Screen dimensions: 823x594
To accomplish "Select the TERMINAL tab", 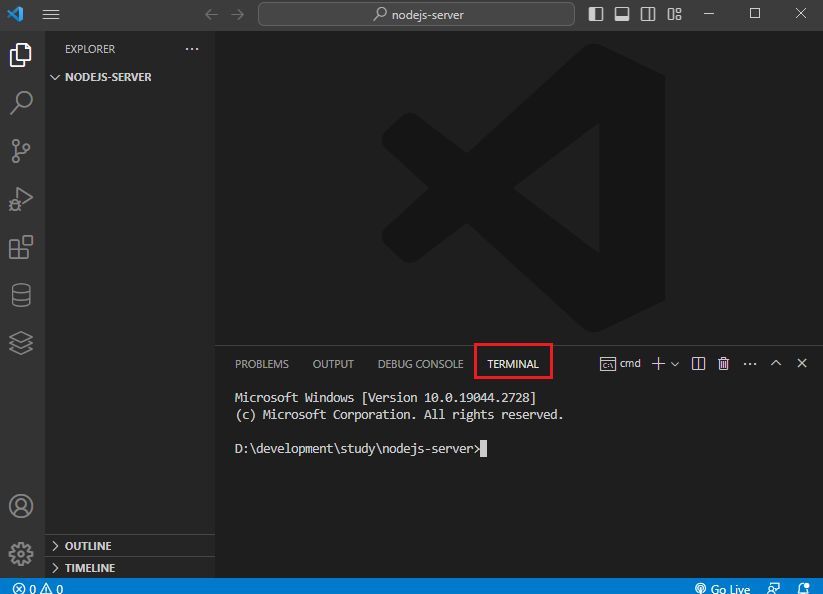I will coord(513,364).
